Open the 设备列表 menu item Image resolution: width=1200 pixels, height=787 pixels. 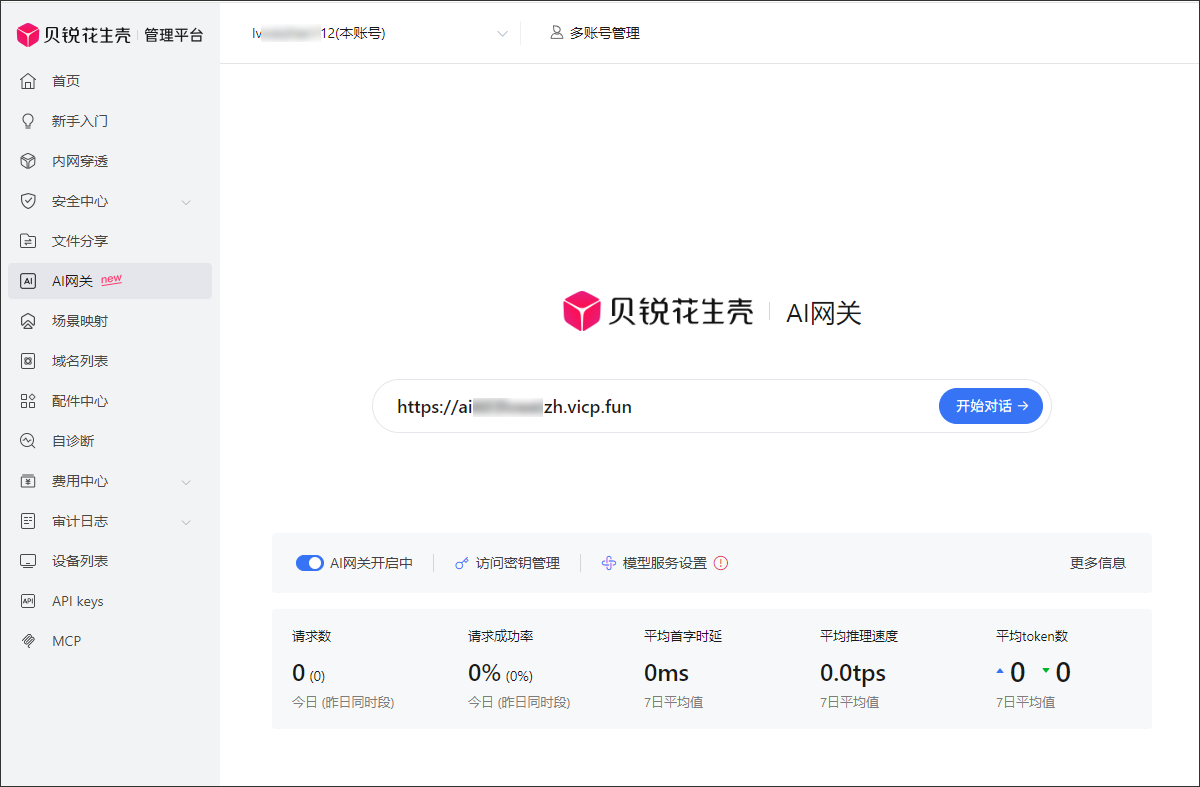pyautogui.click(x=110, y=561)
